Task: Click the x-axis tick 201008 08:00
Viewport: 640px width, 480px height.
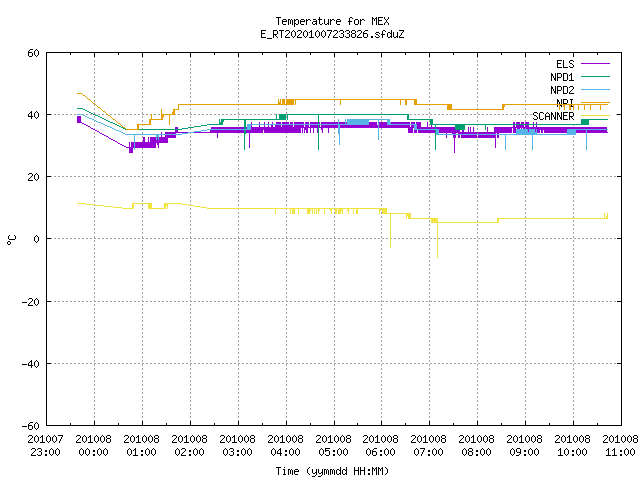Action: pyautogui.click(x=477, y=446)
